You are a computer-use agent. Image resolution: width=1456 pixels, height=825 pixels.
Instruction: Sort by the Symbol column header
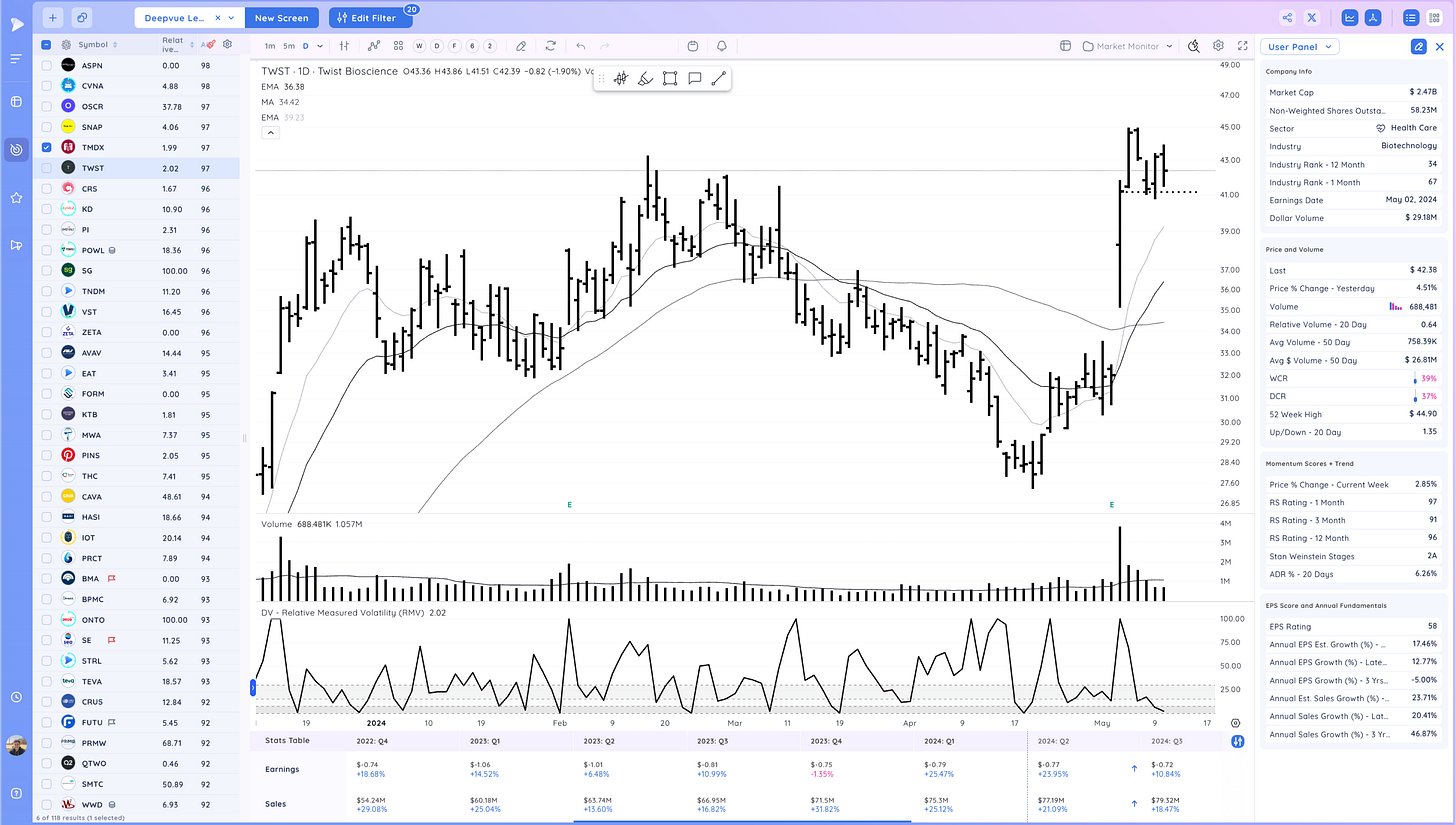click(98, 44)
